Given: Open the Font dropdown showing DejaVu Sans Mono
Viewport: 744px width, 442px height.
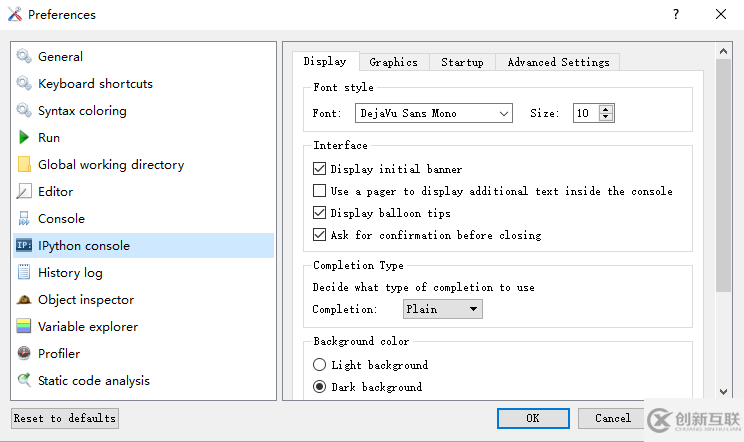Looking at the screenshot, I should tap(434, 114).
